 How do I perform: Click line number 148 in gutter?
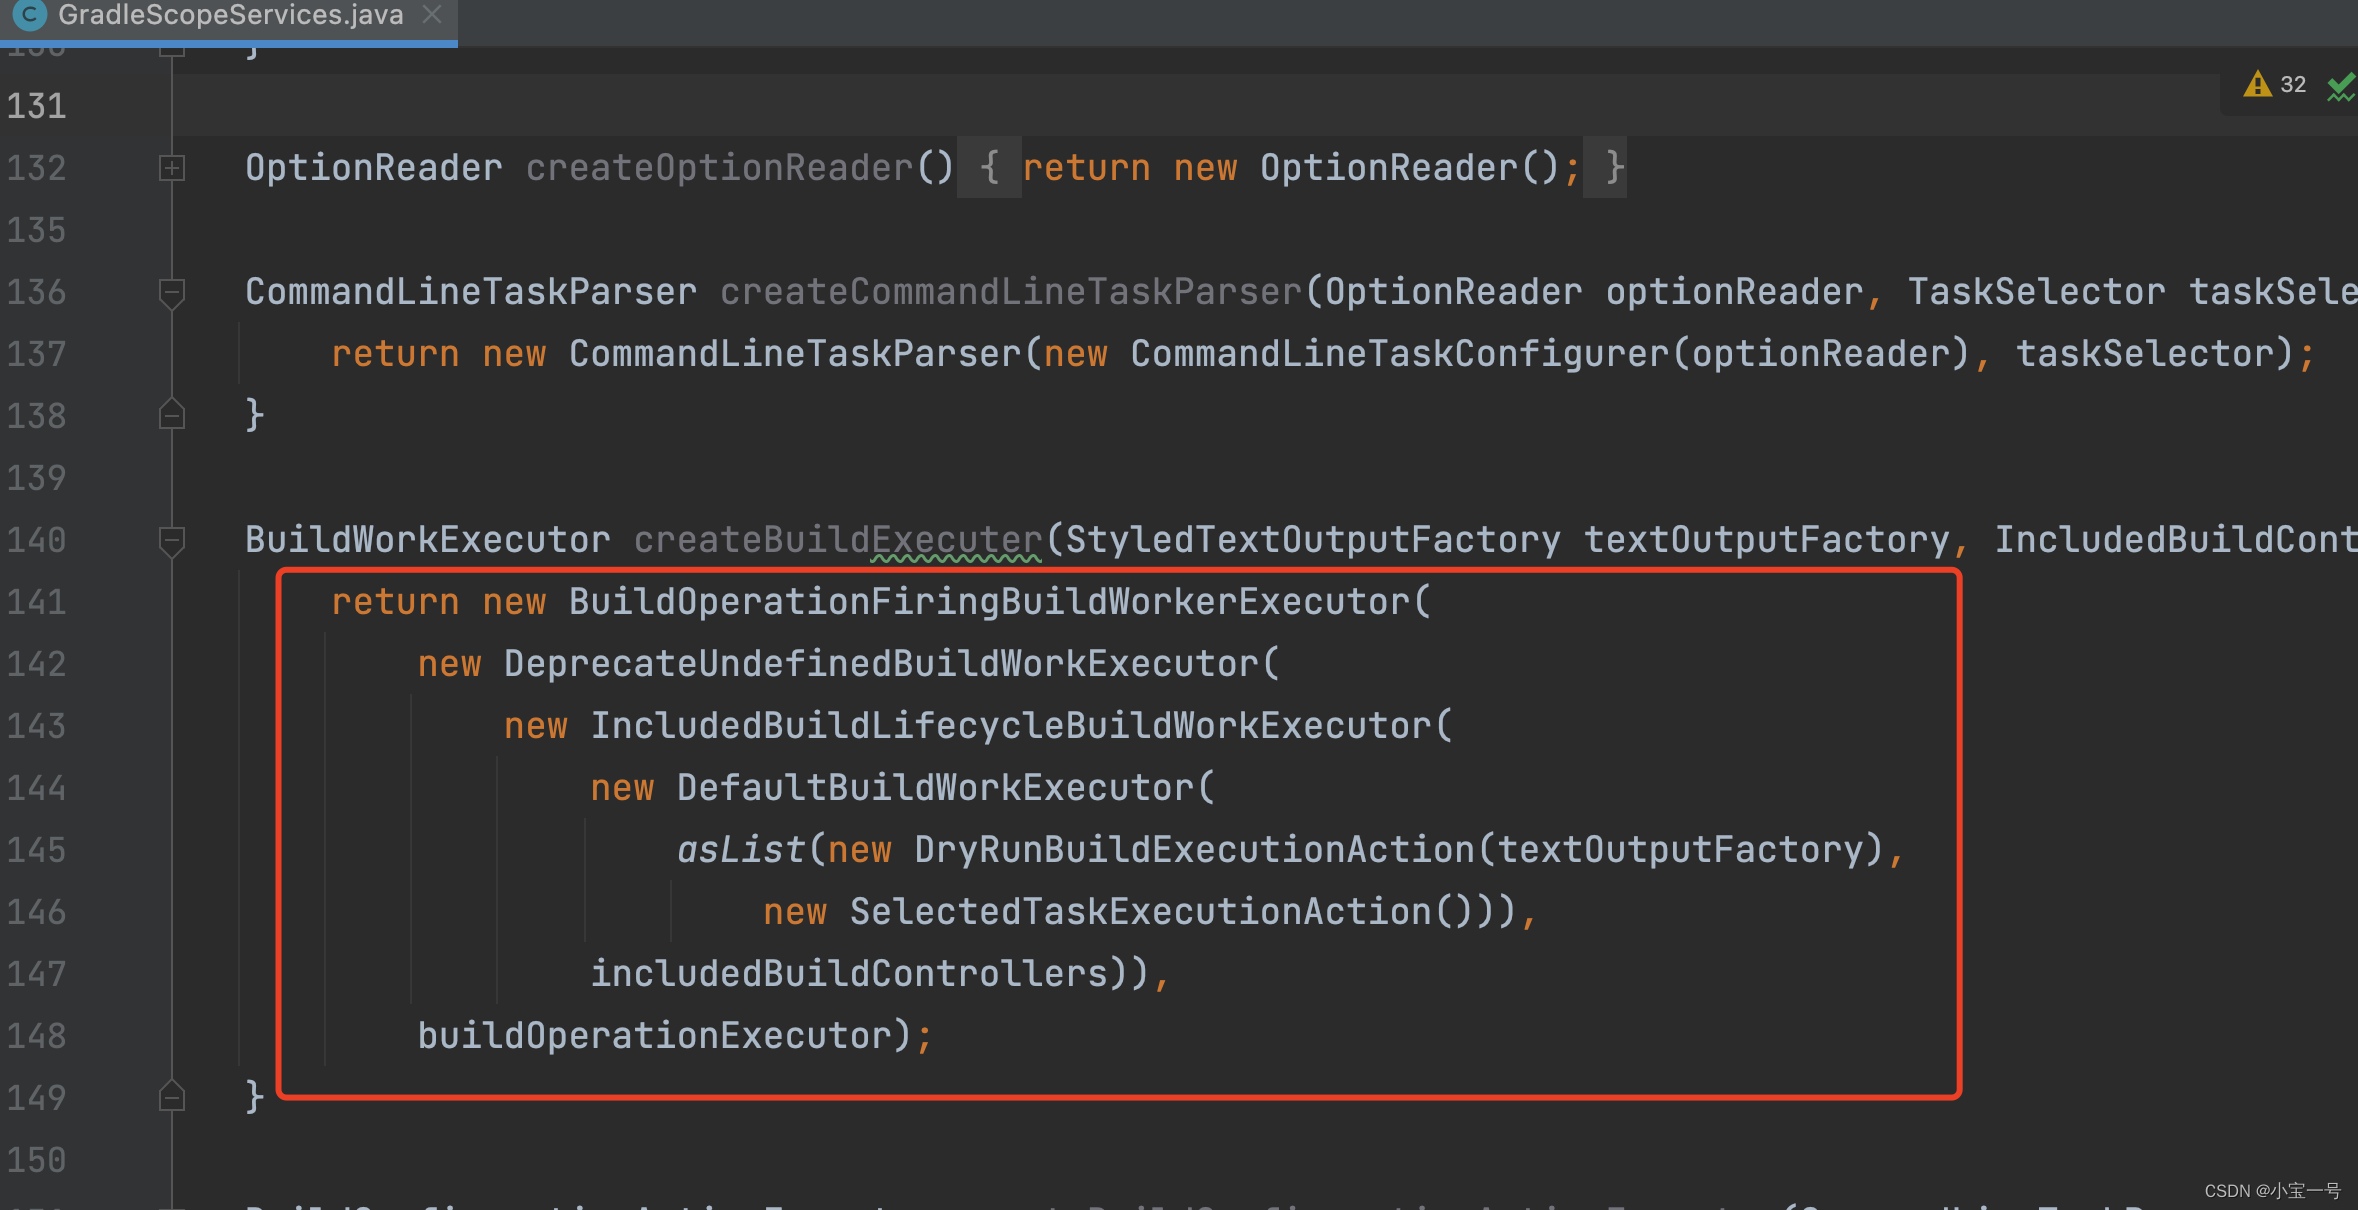37,1036
